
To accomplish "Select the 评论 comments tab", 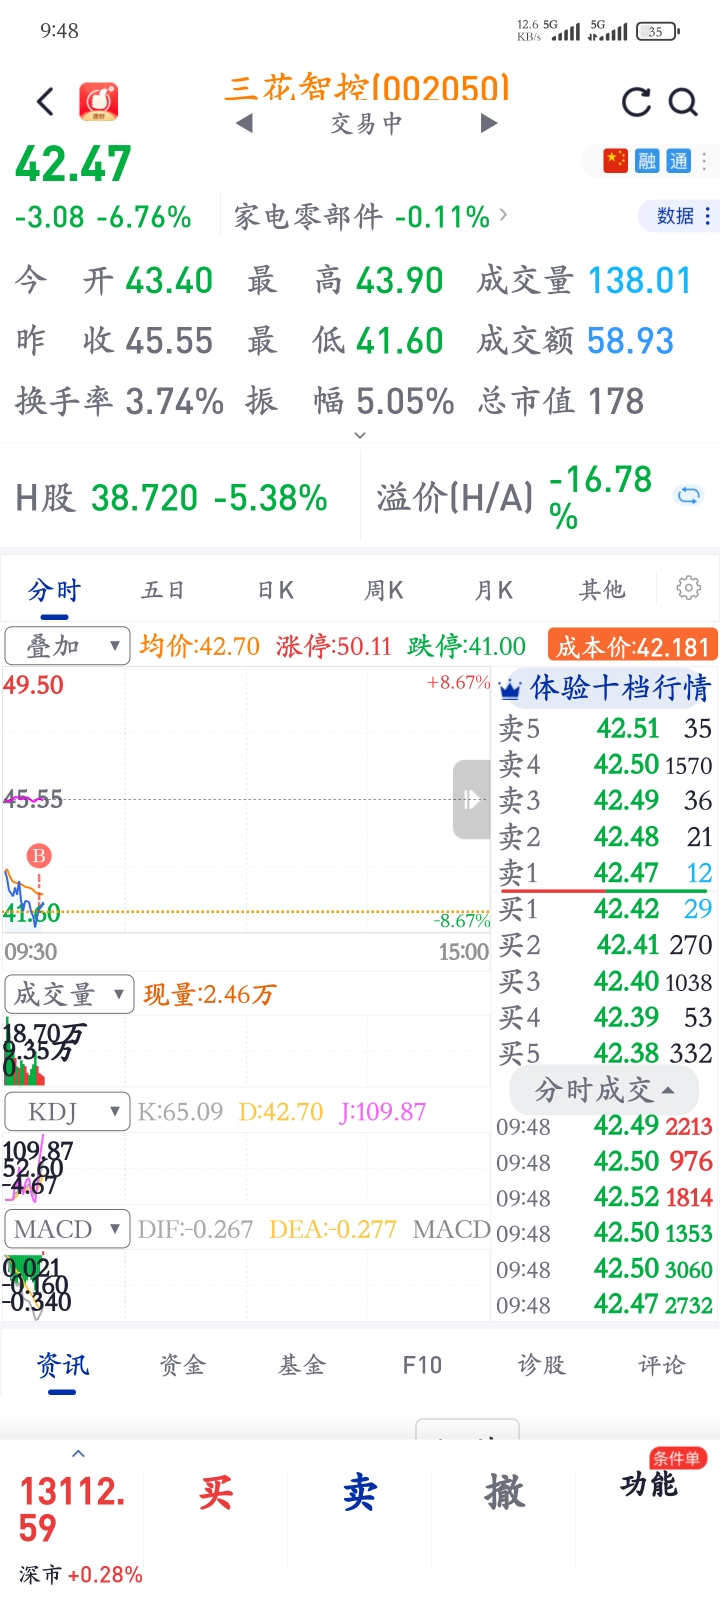I will pyautogui.click(x=662, y=1365).
